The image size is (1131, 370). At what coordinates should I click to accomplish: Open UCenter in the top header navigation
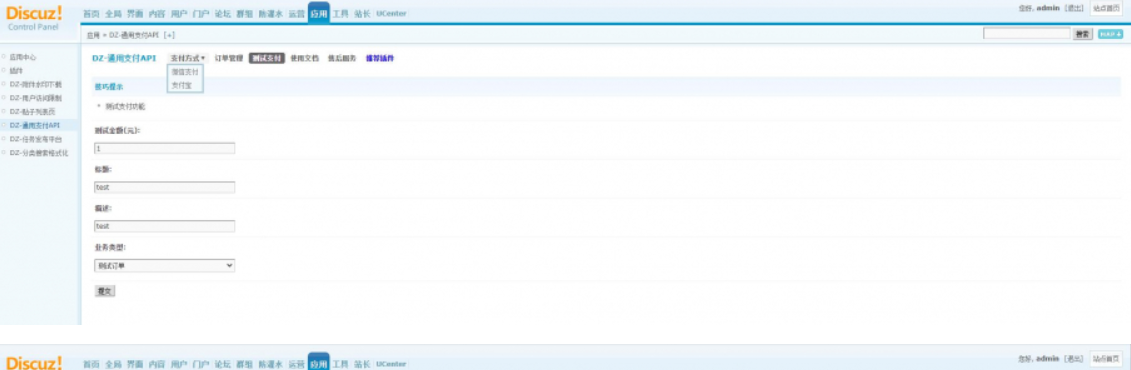[x=391, y=14]
